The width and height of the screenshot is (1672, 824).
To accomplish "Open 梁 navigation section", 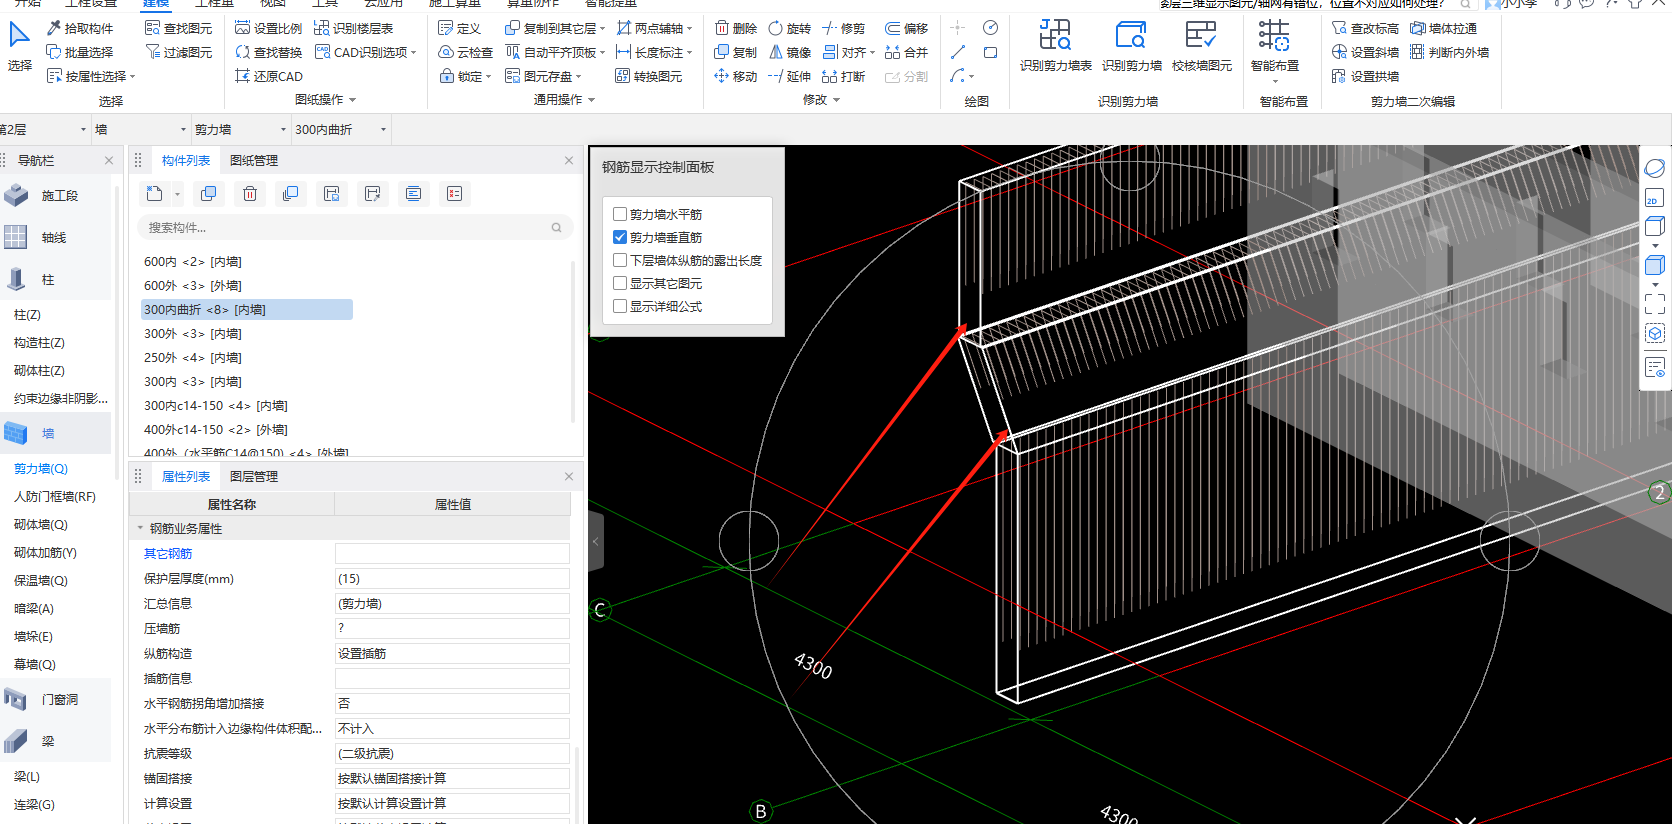I will pos(55,742).
